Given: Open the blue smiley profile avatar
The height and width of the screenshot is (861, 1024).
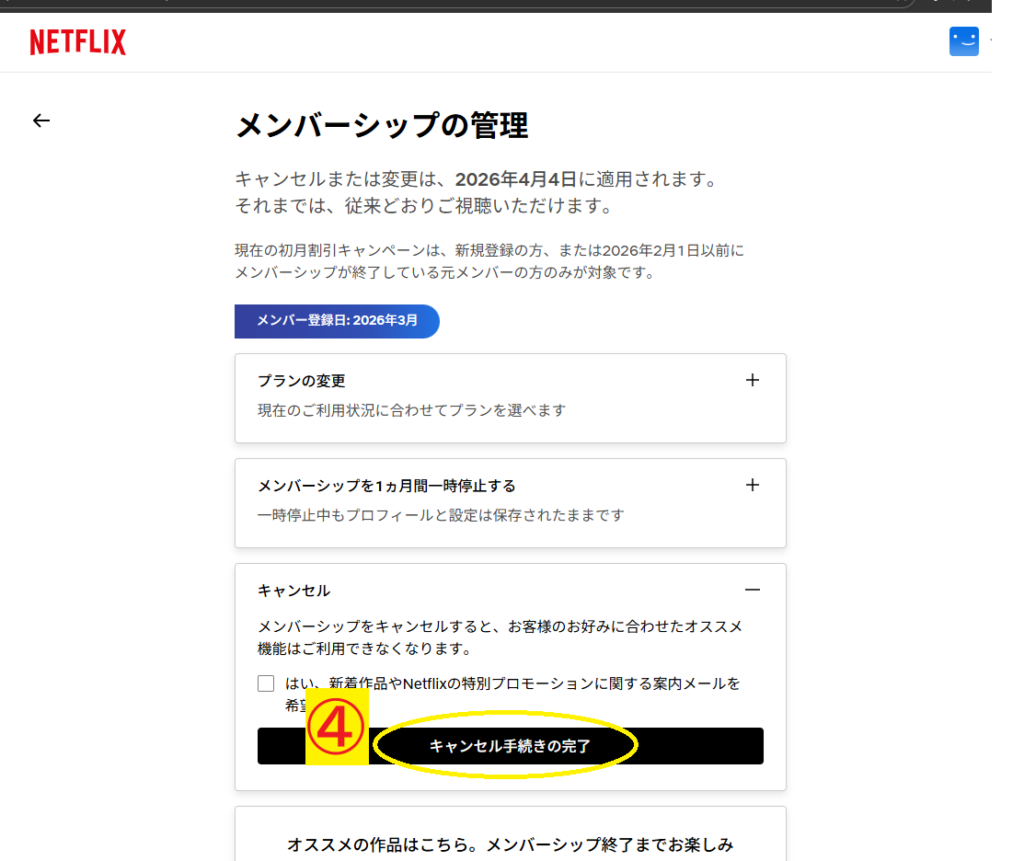Looking at the screenshot, I should point(963,41).
